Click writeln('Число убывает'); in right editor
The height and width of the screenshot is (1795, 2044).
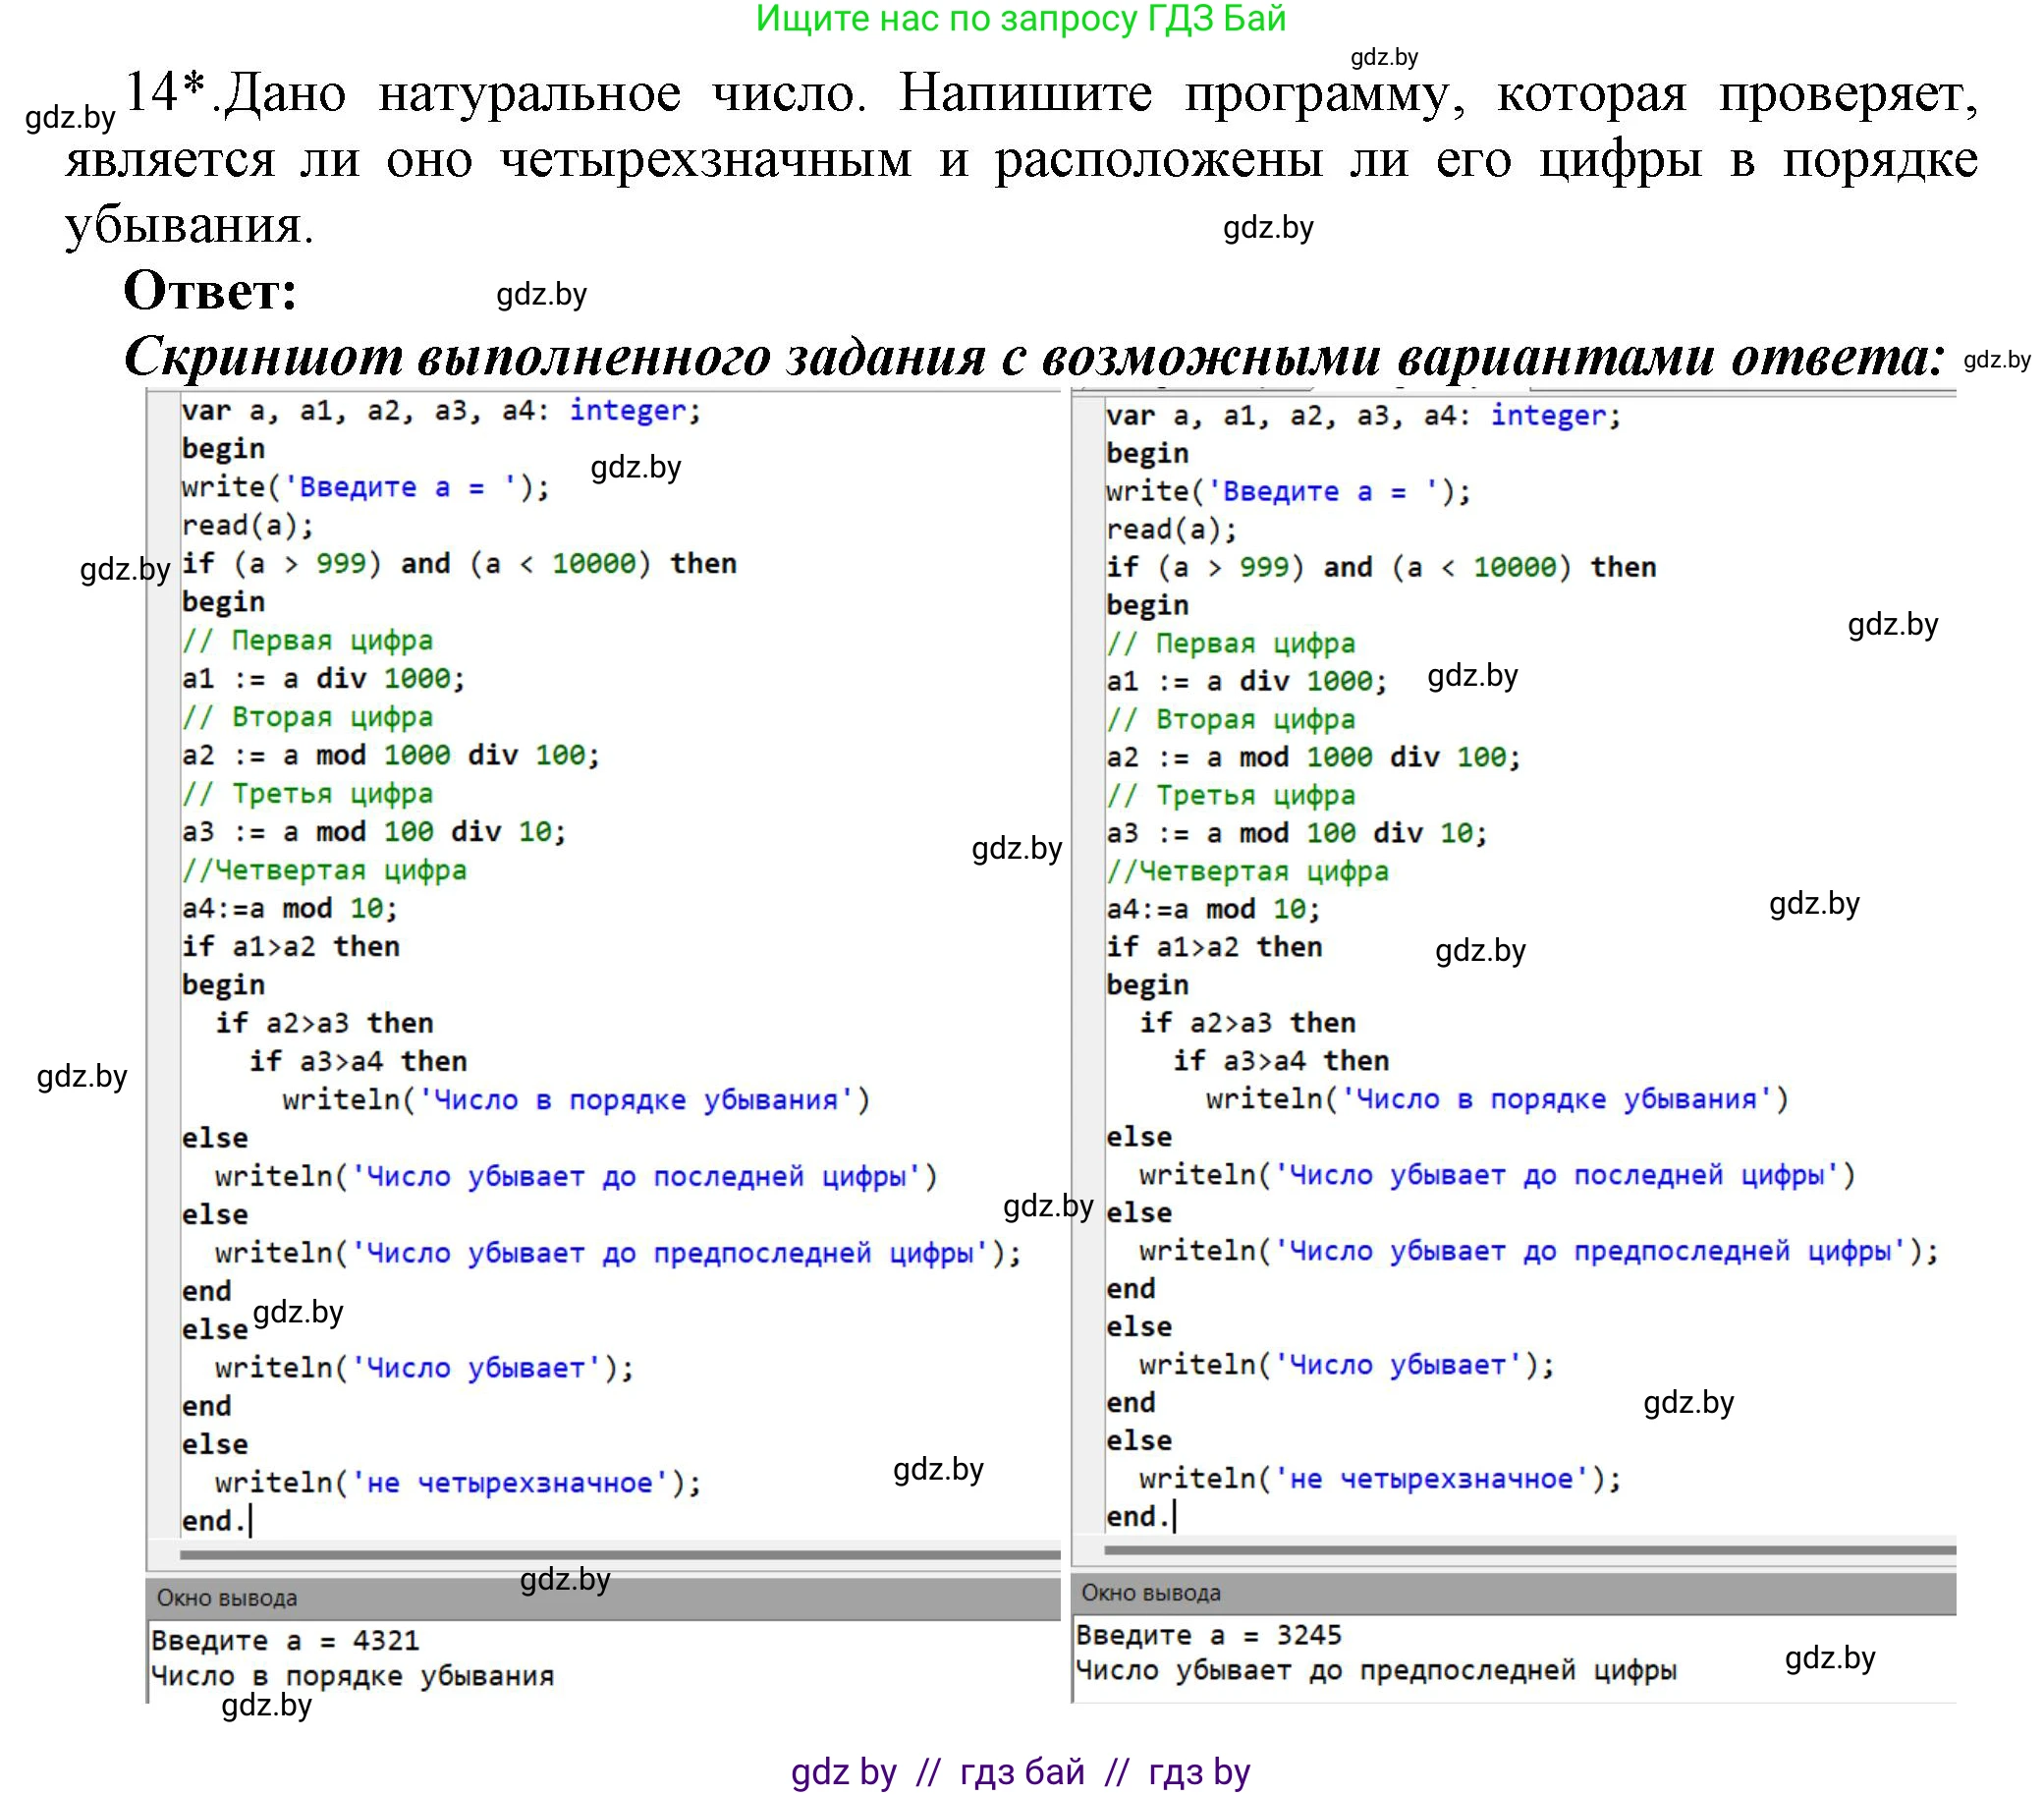tap(1347, 1365)
